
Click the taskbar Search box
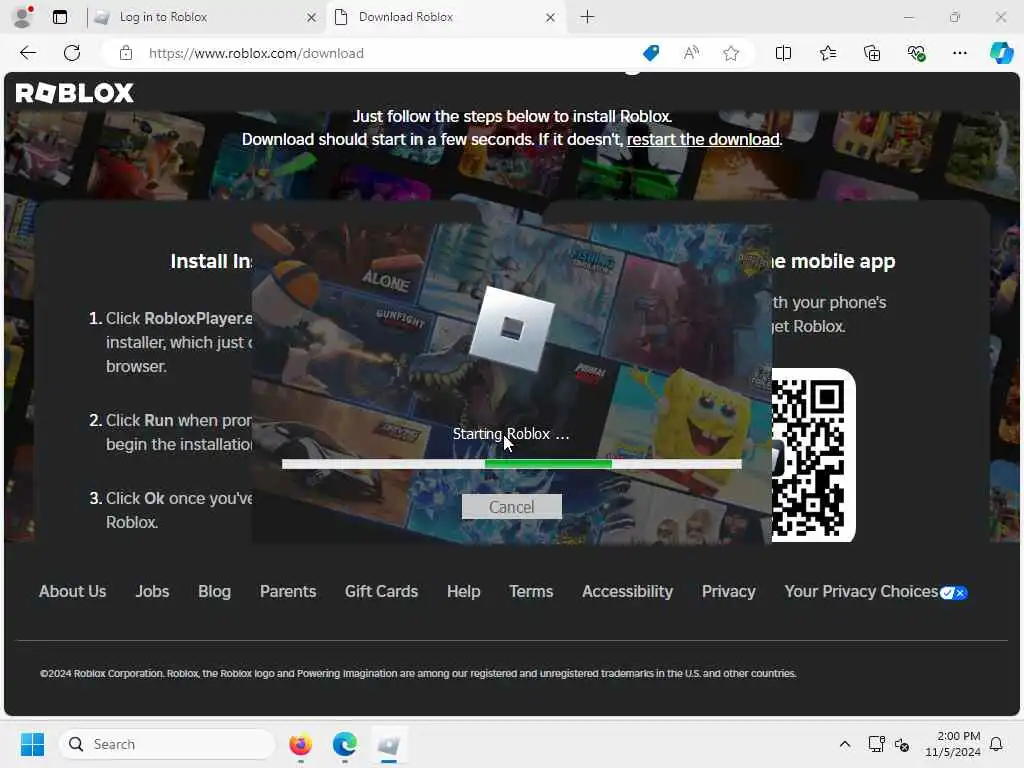pyautogui.click(x=167, y=744)
